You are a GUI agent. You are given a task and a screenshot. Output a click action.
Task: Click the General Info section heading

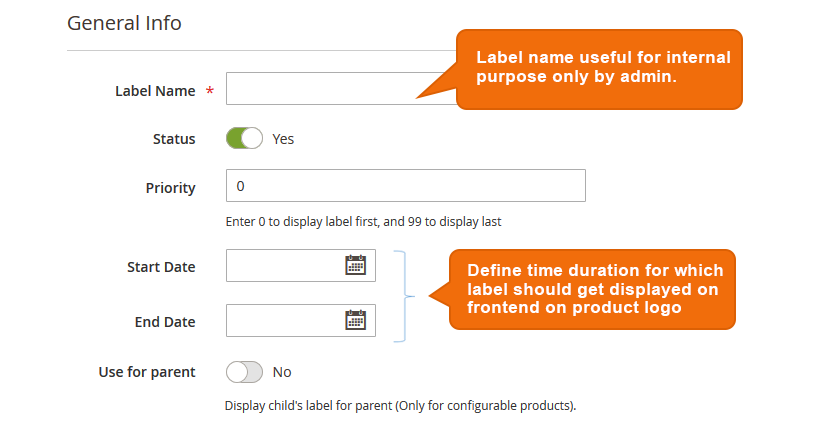tap(124, 22)
